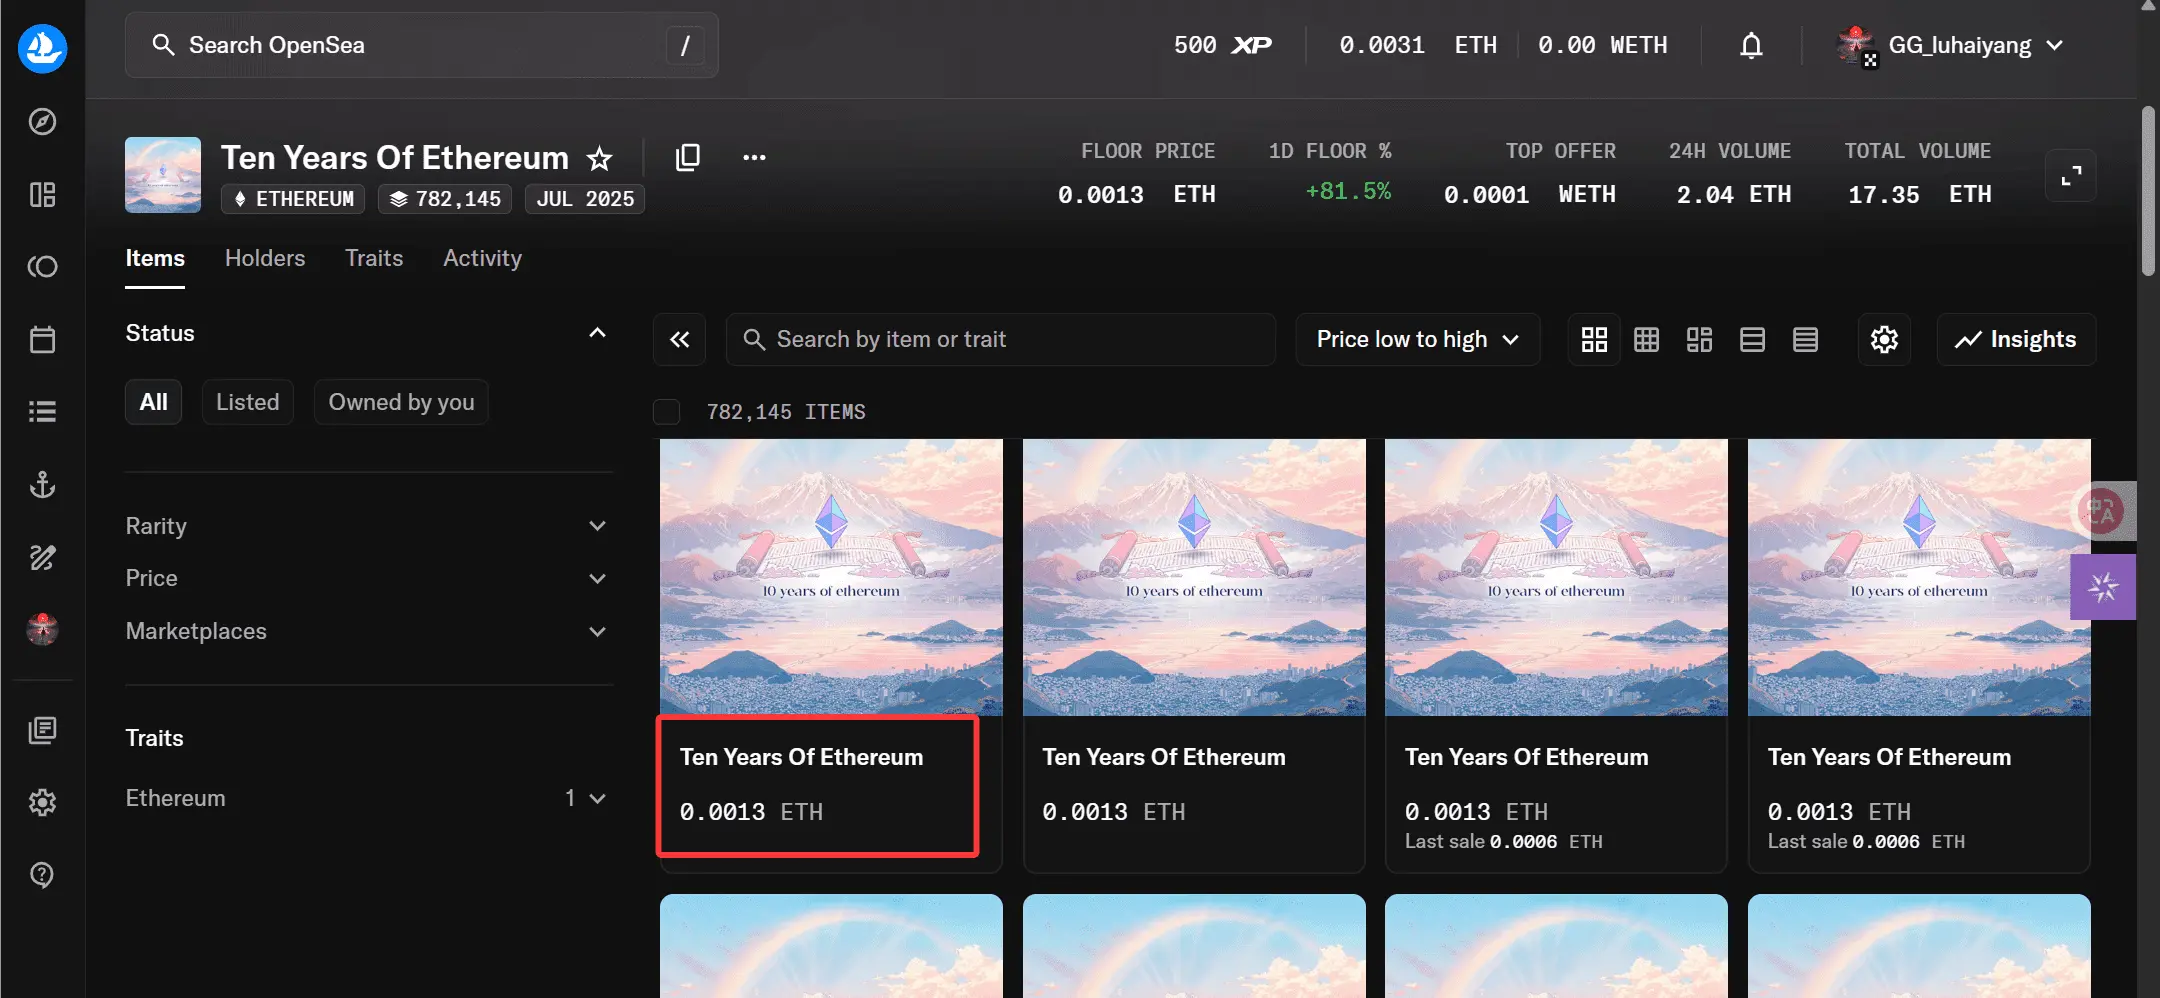This screenshot has width=2160, height=998.
Task: Open the Resources newspaper icon in sidebar
Action: click(42, 730)
